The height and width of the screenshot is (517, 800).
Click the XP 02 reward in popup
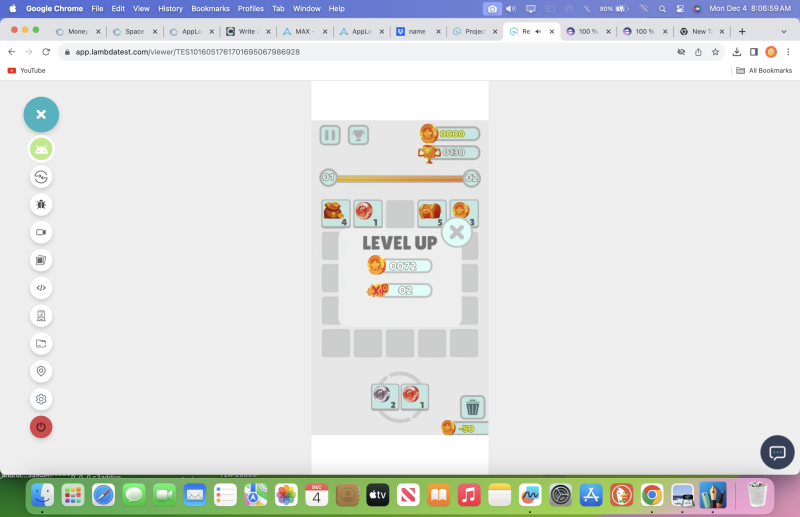pyautogui.click(x=400, y=290)
